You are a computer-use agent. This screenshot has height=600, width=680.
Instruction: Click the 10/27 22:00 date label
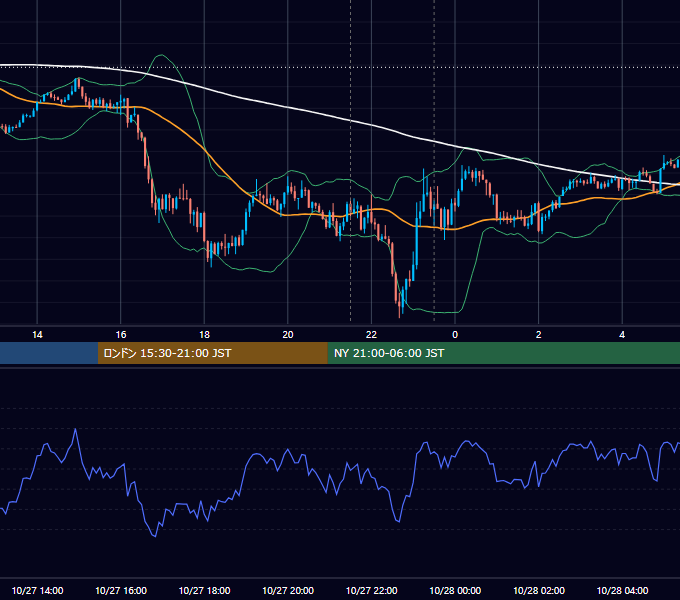click(x=371, y=590)
